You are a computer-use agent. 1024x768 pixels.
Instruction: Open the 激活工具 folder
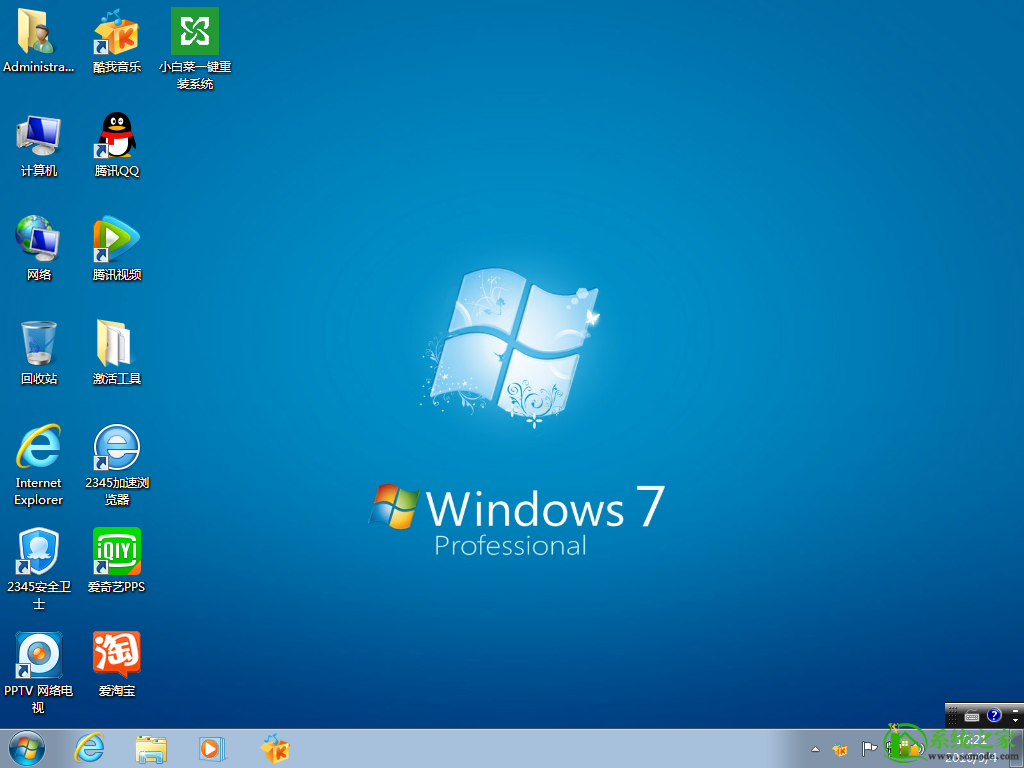pyautogui.click(x=116, y=345)
